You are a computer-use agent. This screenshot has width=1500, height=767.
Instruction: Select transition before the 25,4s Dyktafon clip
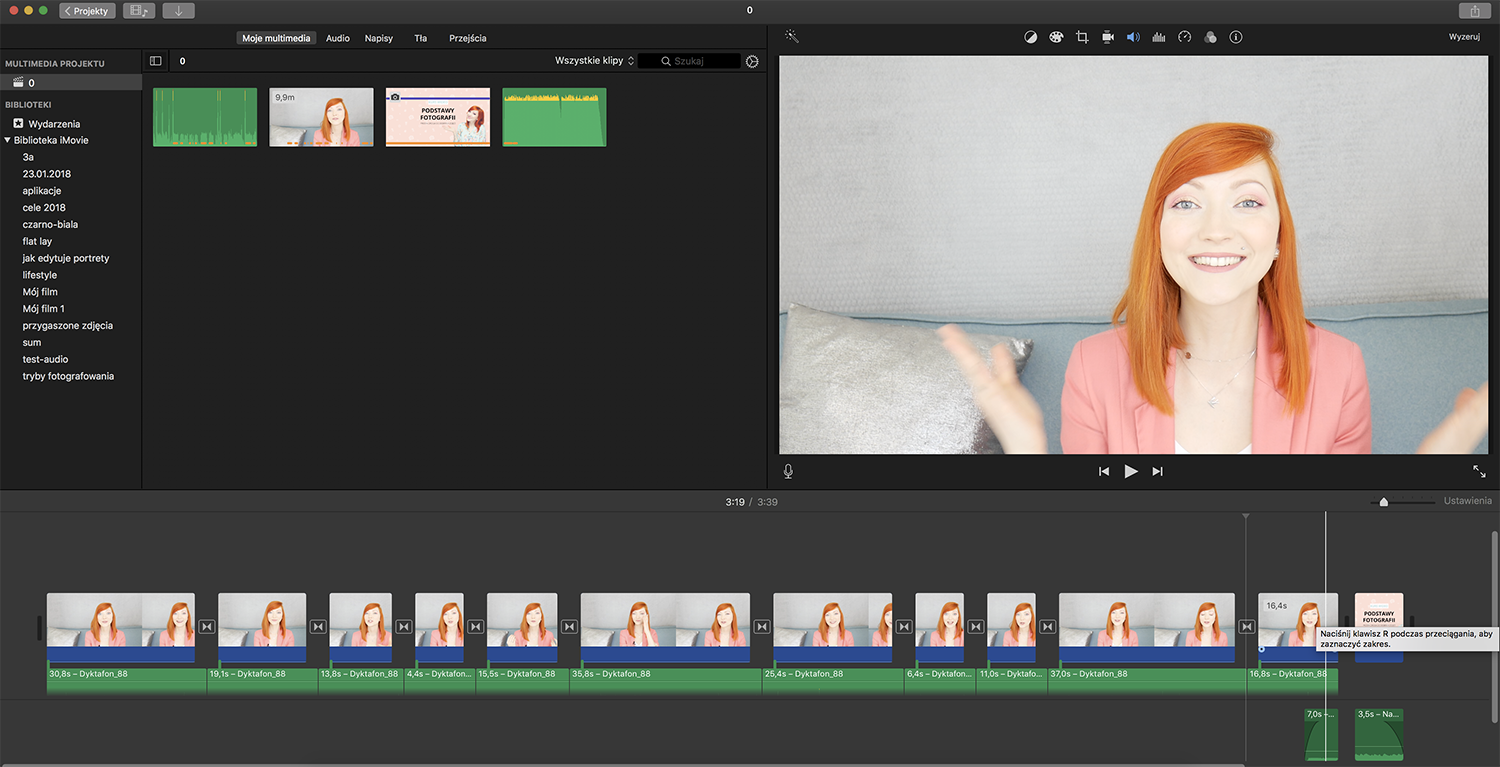pos(762,627)
